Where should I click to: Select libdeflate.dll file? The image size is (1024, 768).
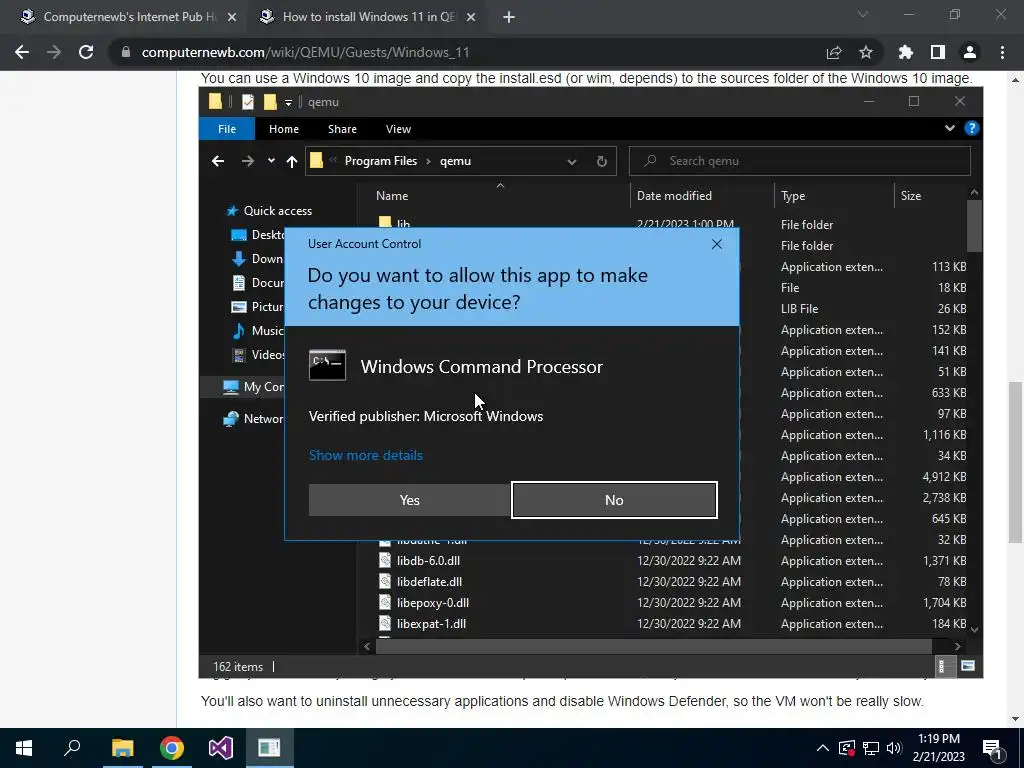coord(429,581)
